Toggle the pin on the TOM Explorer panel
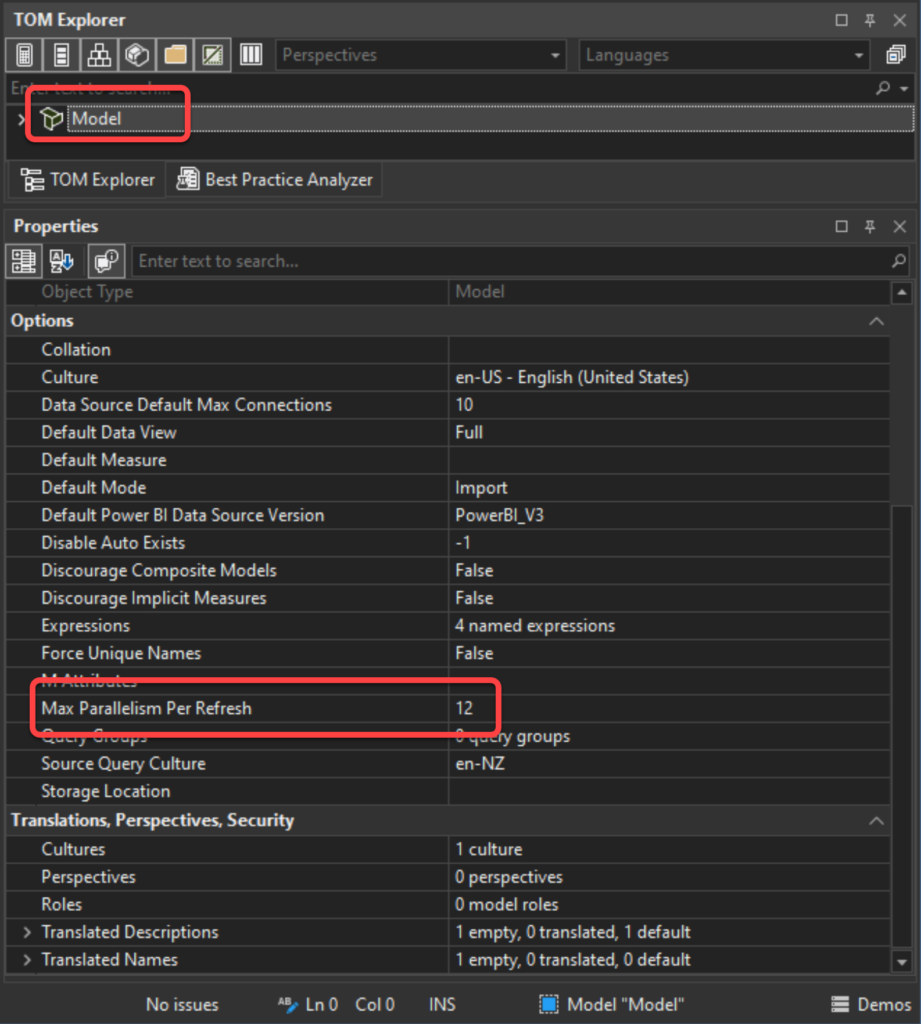921x1024 pixels. [869, 19]
